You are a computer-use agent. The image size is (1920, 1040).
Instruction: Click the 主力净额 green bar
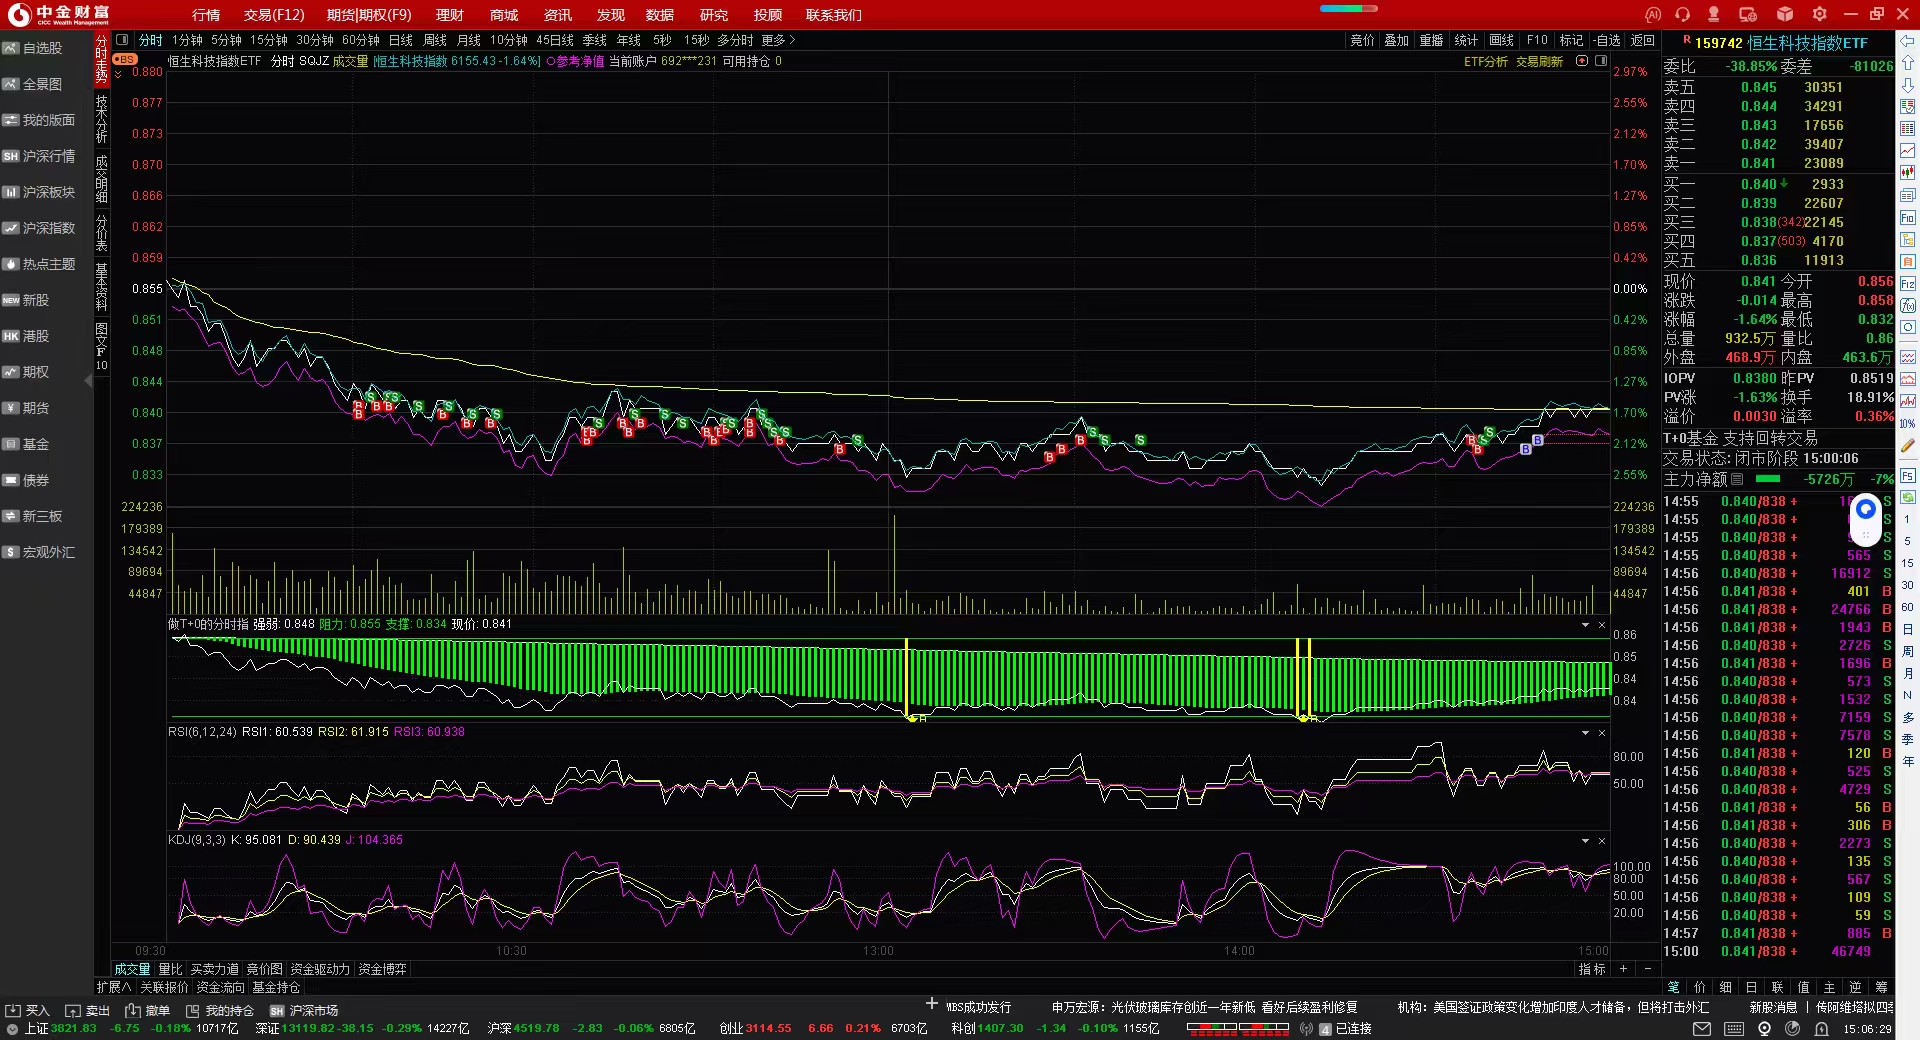1768,479
